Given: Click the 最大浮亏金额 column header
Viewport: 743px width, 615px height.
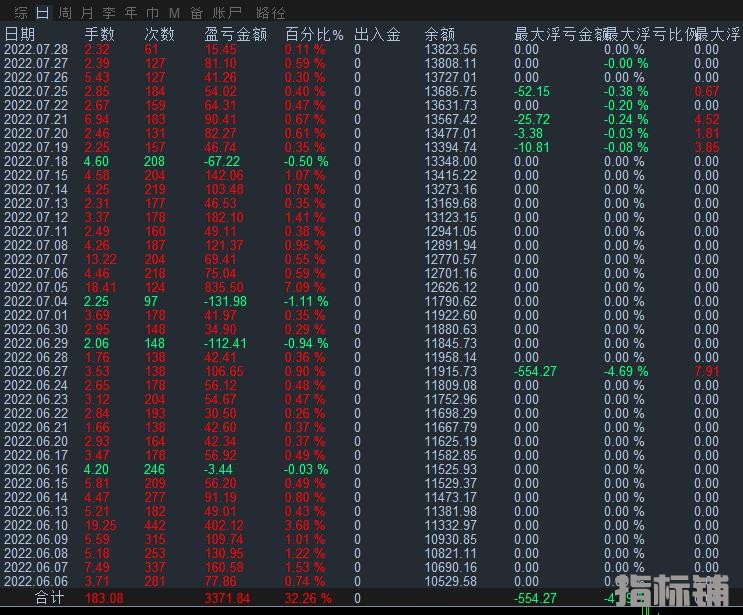Looking at the screenshot, I should 560,34.
